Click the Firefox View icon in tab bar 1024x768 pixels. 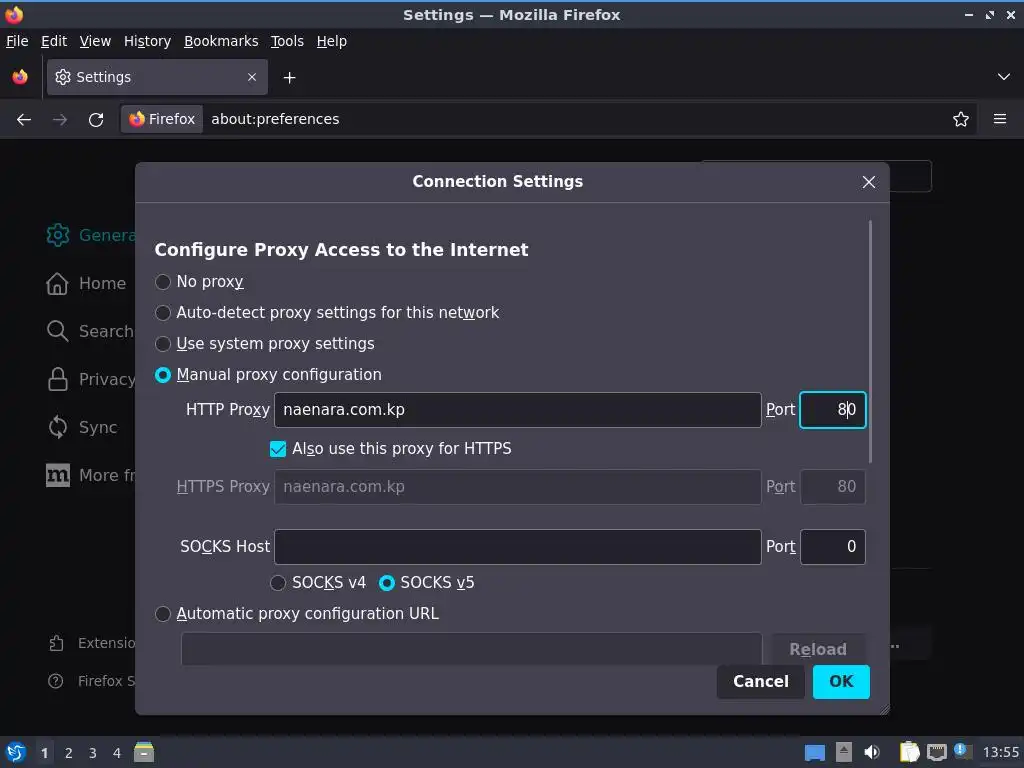tap(20, 77)
